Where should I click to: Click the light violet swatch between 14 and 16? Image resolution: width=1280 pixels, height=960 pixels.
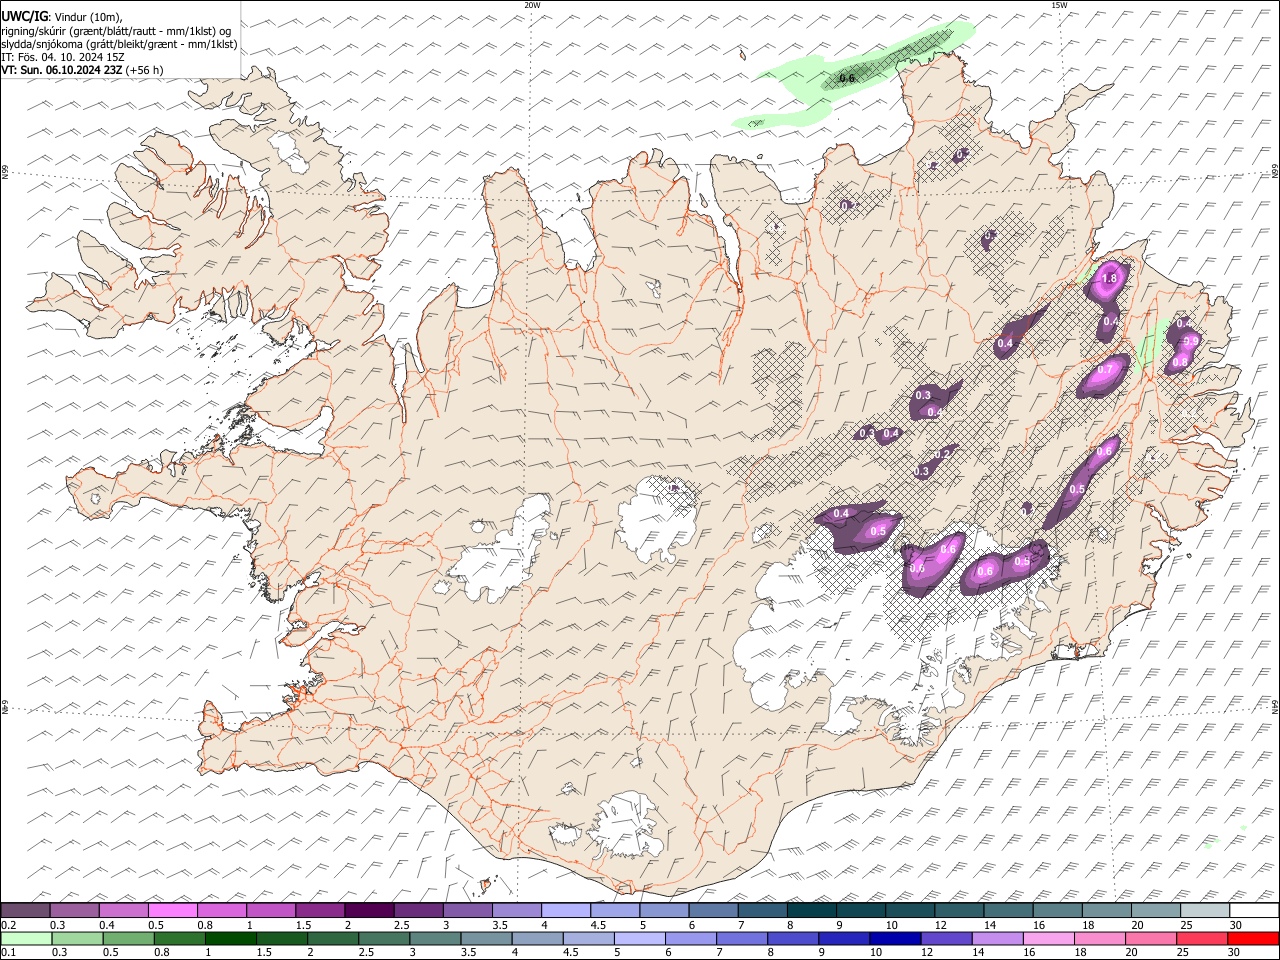(x=998, y=938)
